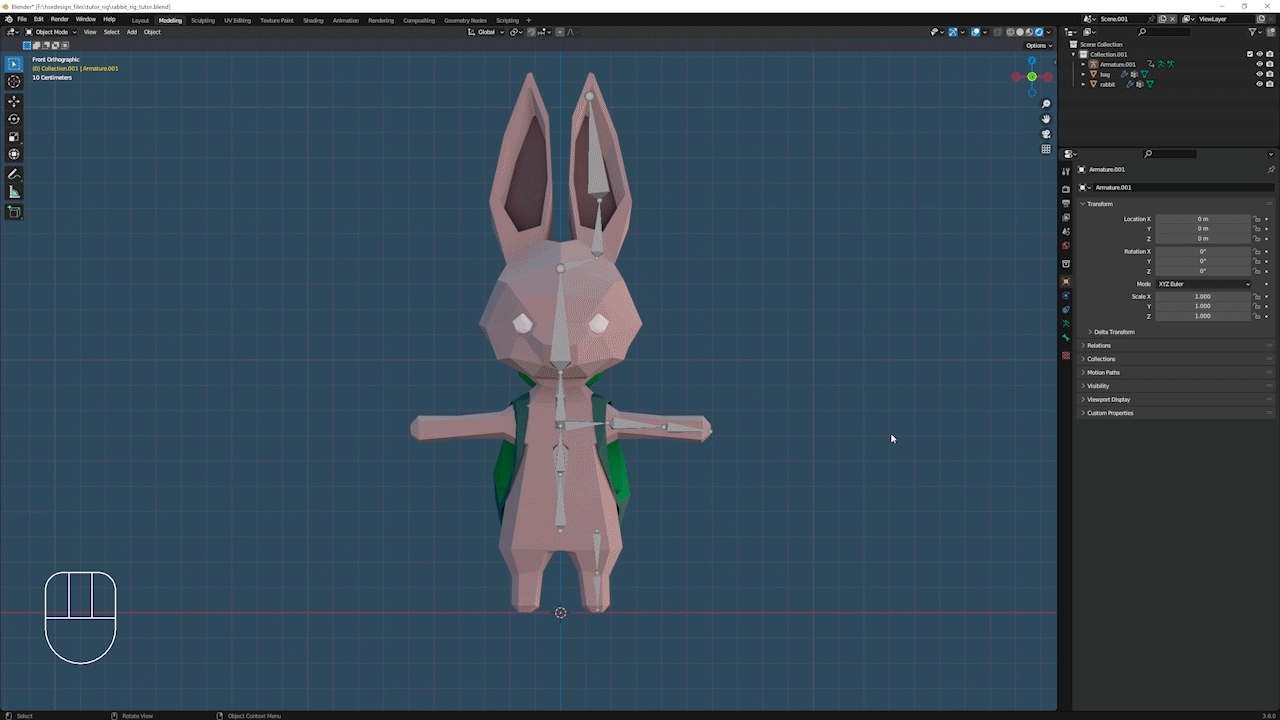Toggle visibility of Armature.001 in the outliner
The height and width of the screenshot is (720, 1280).
click(x=1259, y=64)
